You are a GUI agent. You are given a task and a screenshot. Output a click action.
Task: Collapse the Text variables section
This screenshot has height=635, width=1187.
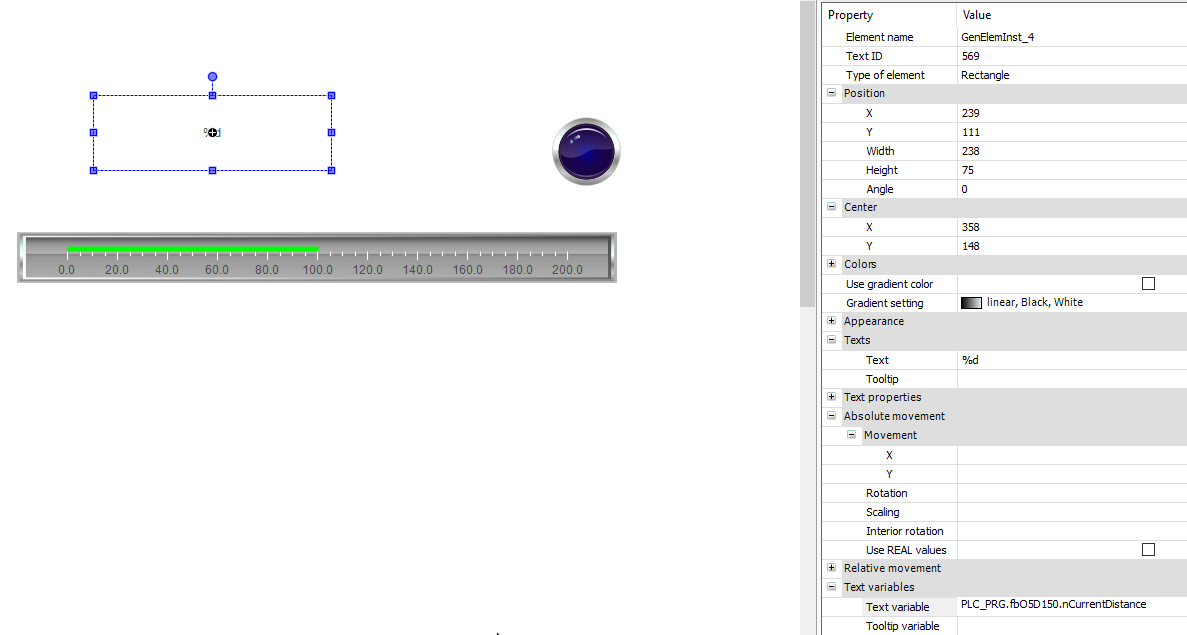click(x=831, y=587)
